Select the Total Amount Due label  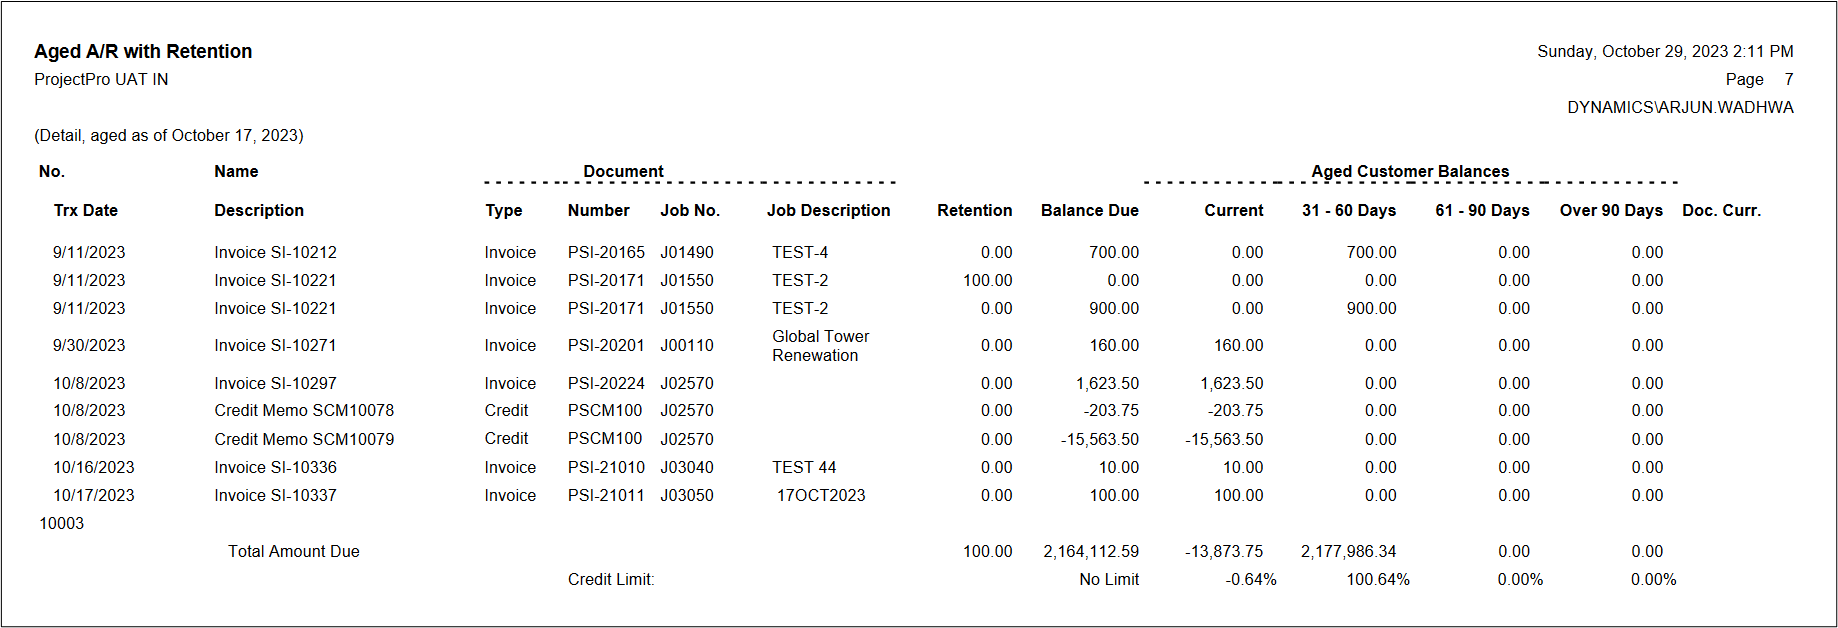point(293,552)
